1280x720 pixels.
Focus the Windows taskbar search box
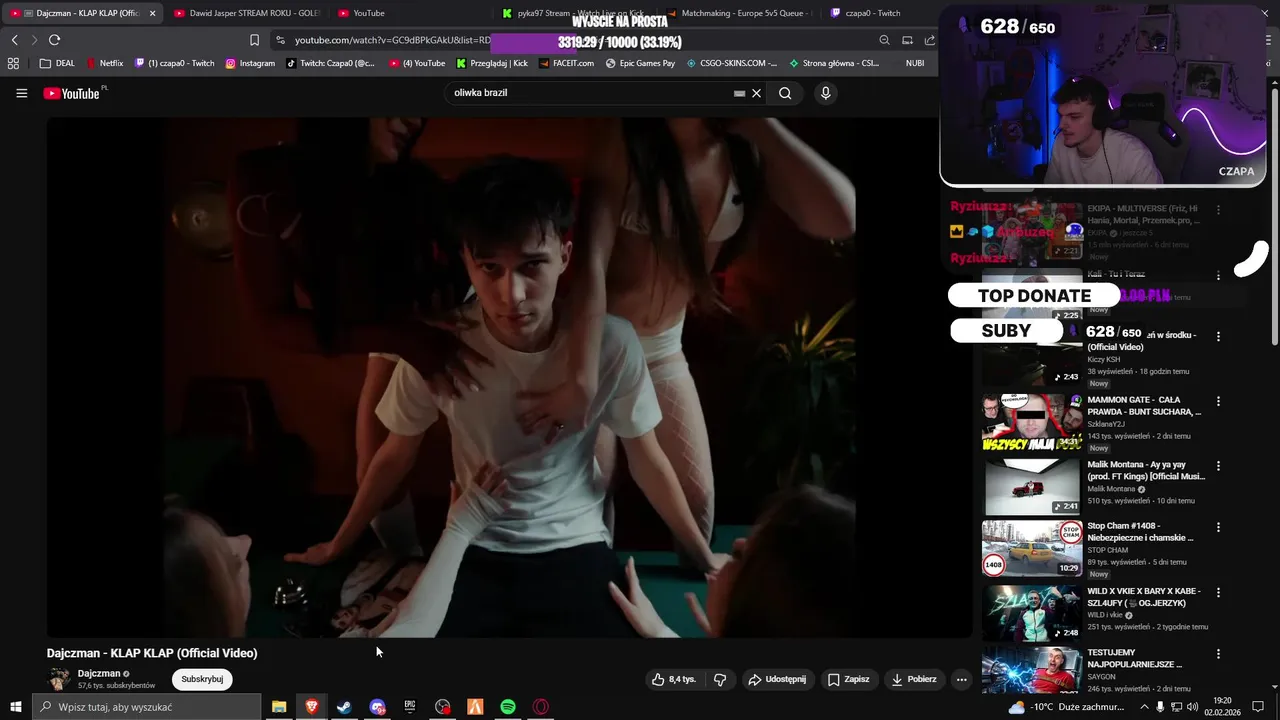click(147, 707)
